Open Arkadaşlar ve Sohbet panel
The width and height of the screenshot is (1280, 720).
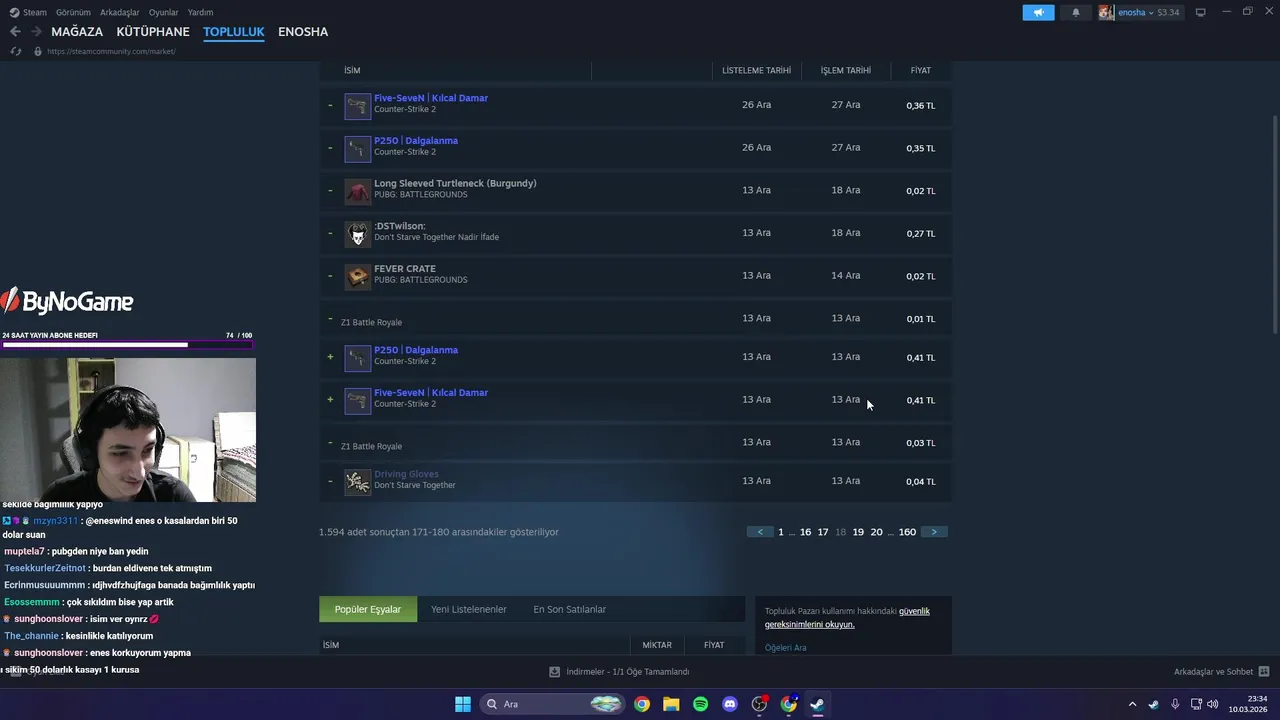(1221, 672)
